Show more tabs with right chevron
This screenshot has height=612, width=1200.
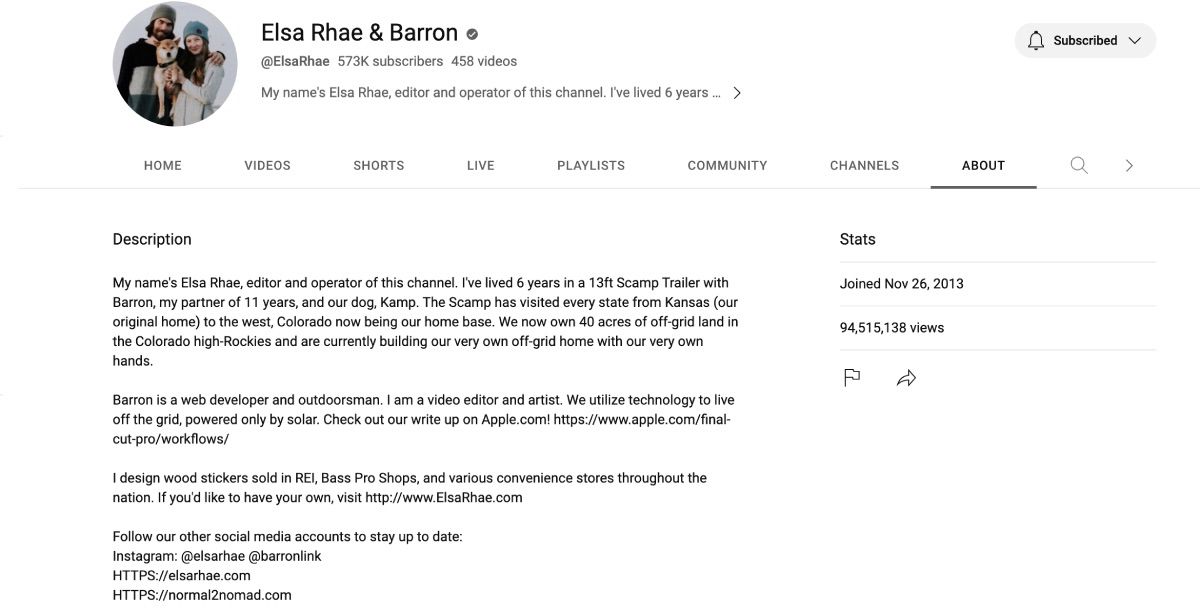pyautogui.click(x=1129, y=166)
